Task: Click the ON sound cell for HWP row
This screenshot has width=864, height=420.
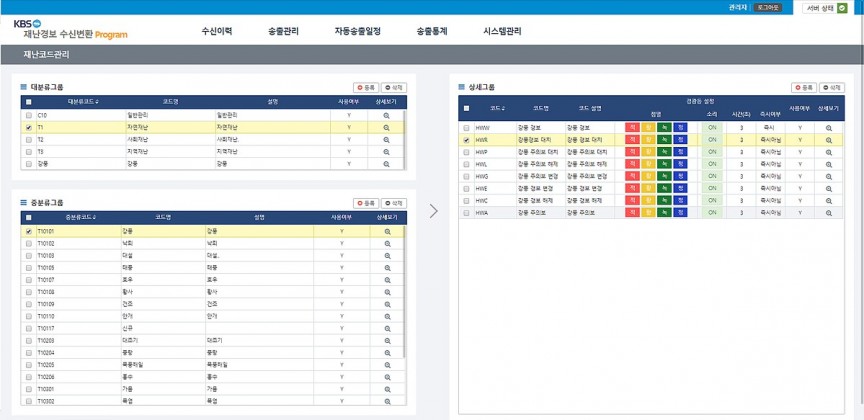Action: click(712, 152)
